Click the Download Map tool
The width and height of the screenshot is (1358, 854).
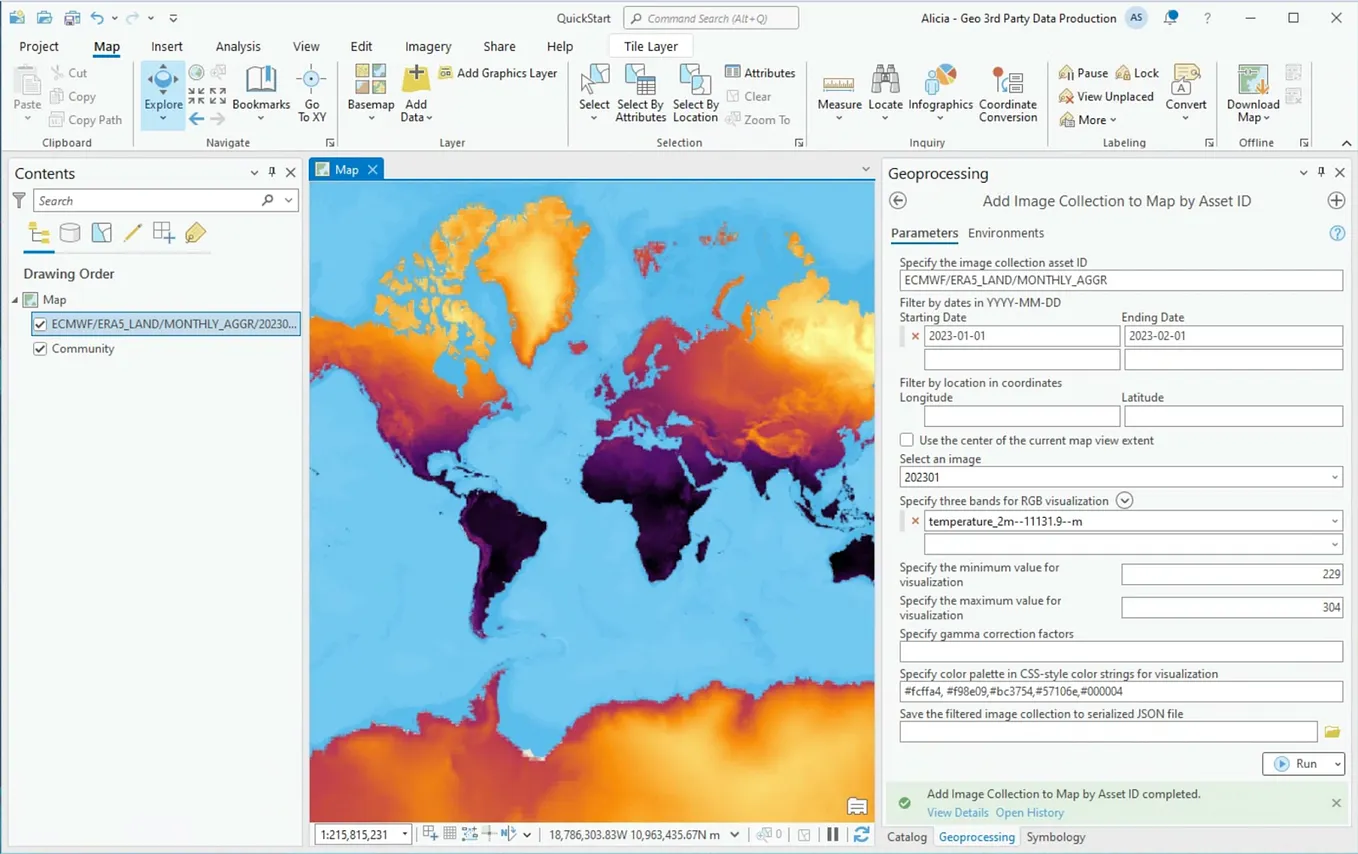[1251, 95]
